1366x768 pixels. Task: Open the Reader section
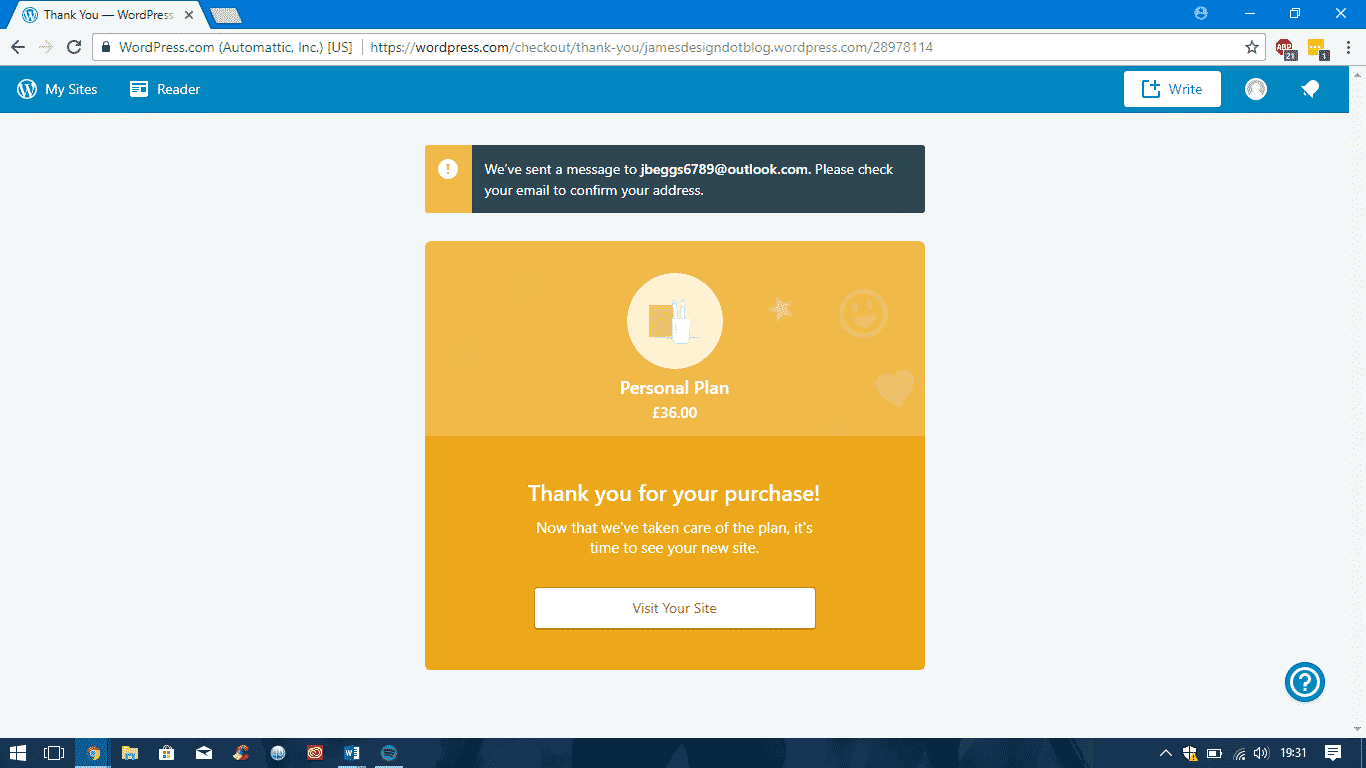(165, 89)
